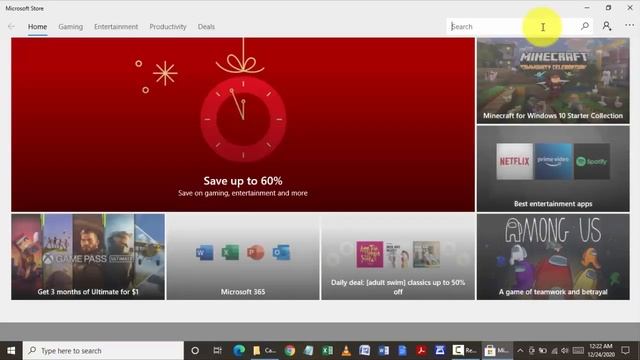Select Microsoft Store taskbar button
This screenshot has height=360, width=640.
pos(496,351)
